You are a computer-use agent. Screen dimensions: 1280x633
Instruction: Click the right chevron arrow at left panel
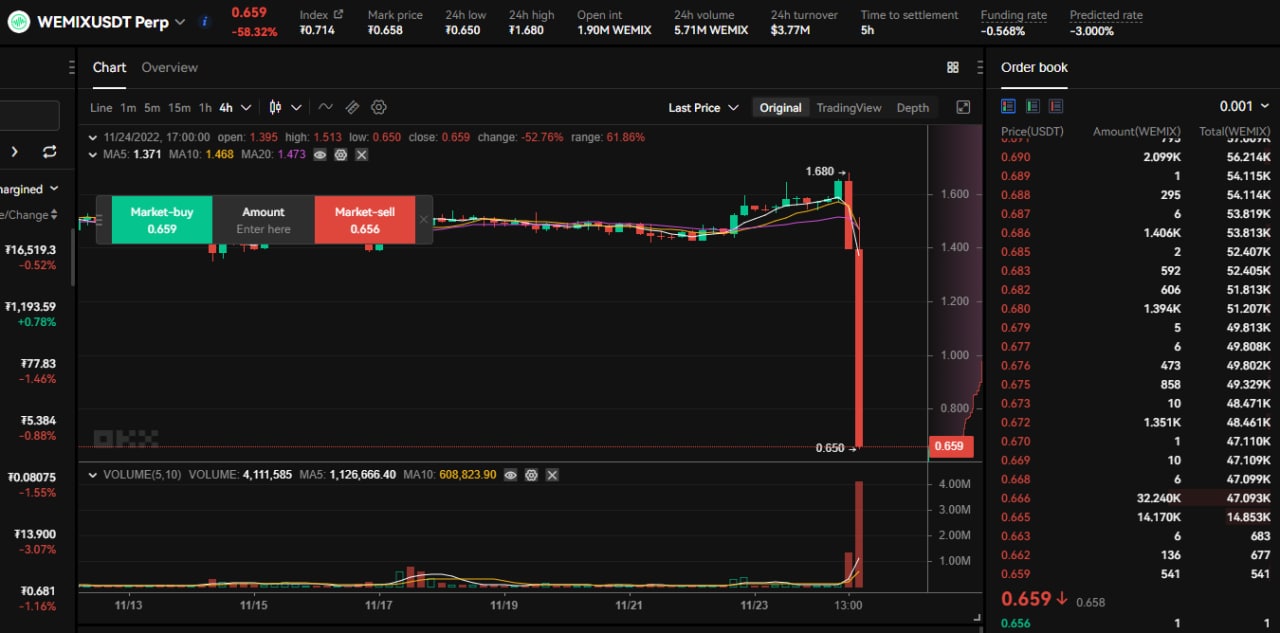click(14, 152)
